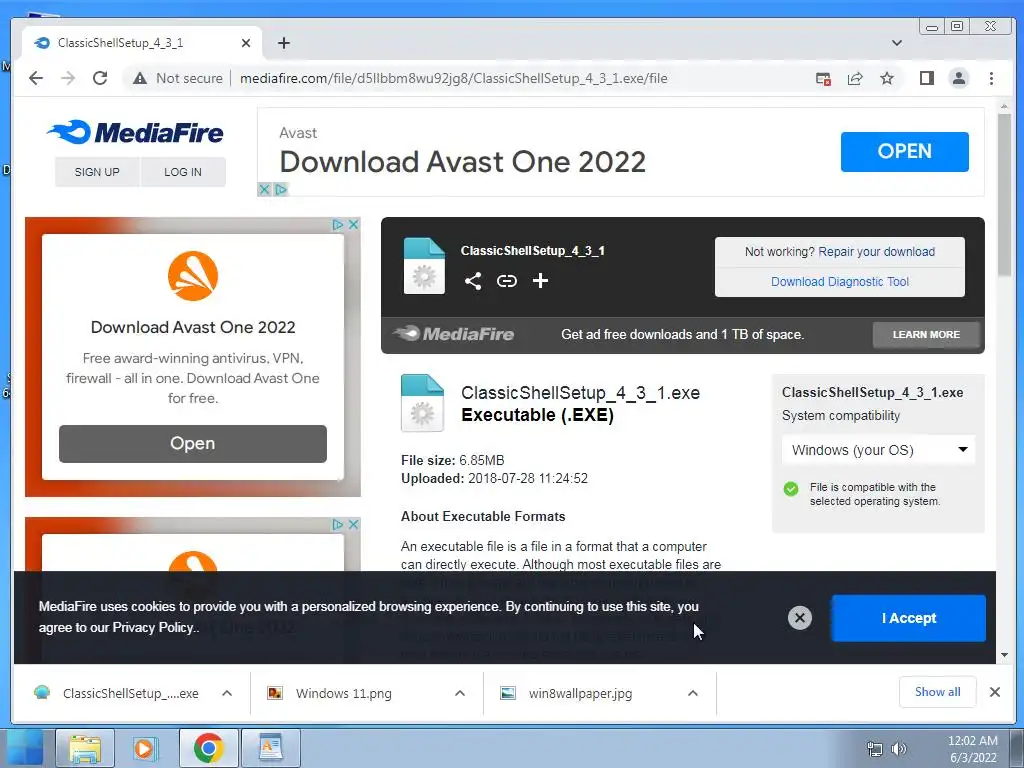Open the Windows (your OS) dropdown
This screenshot has width=1024, height=768.
[878, 450]
